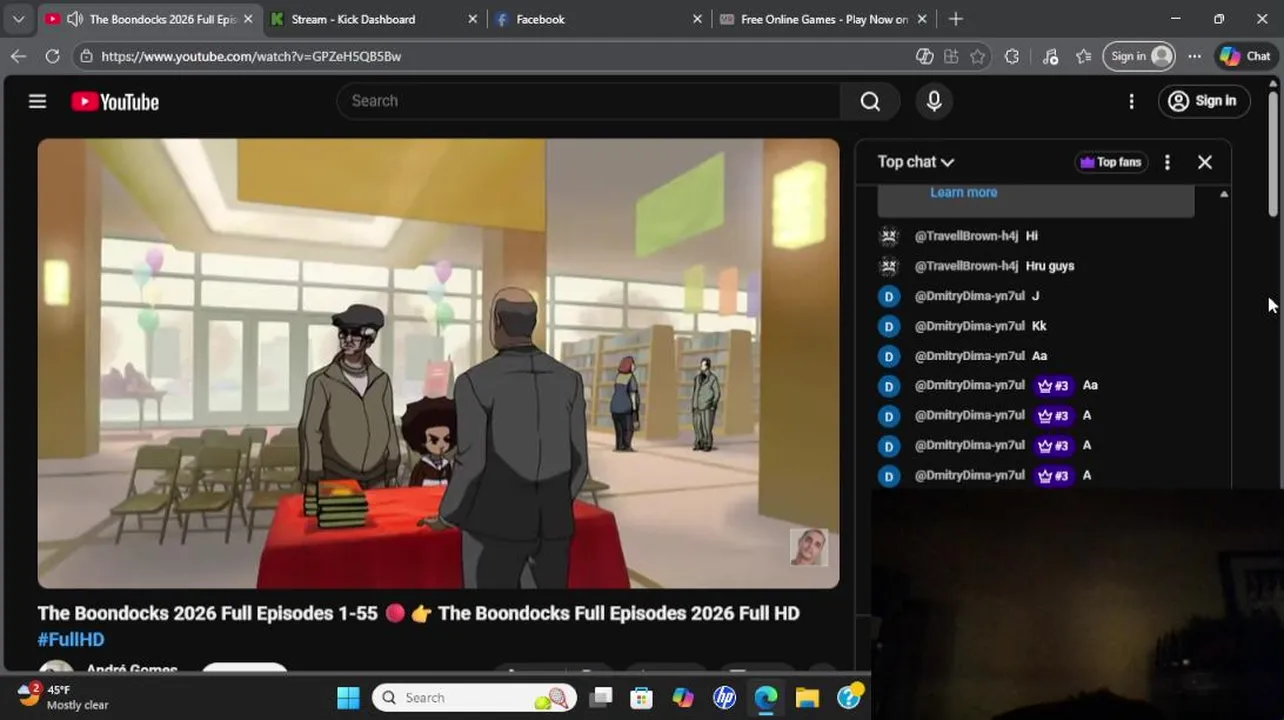This screenshot has height=720, width=1284.
Task: Add this page to favorites star
Action: point(978,56)
